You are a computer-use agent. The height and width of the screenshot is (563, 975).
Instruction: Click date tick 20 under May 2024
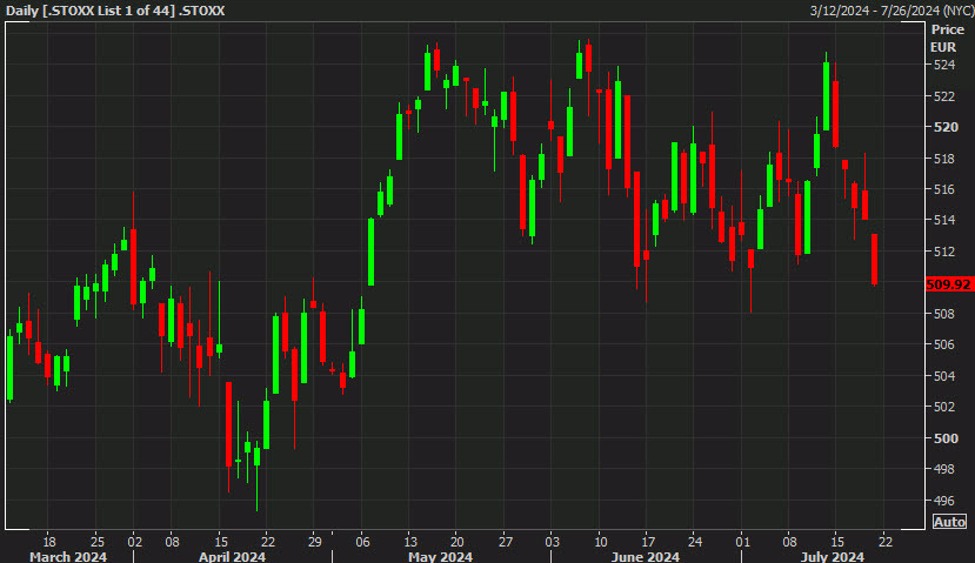coord(457,541)
